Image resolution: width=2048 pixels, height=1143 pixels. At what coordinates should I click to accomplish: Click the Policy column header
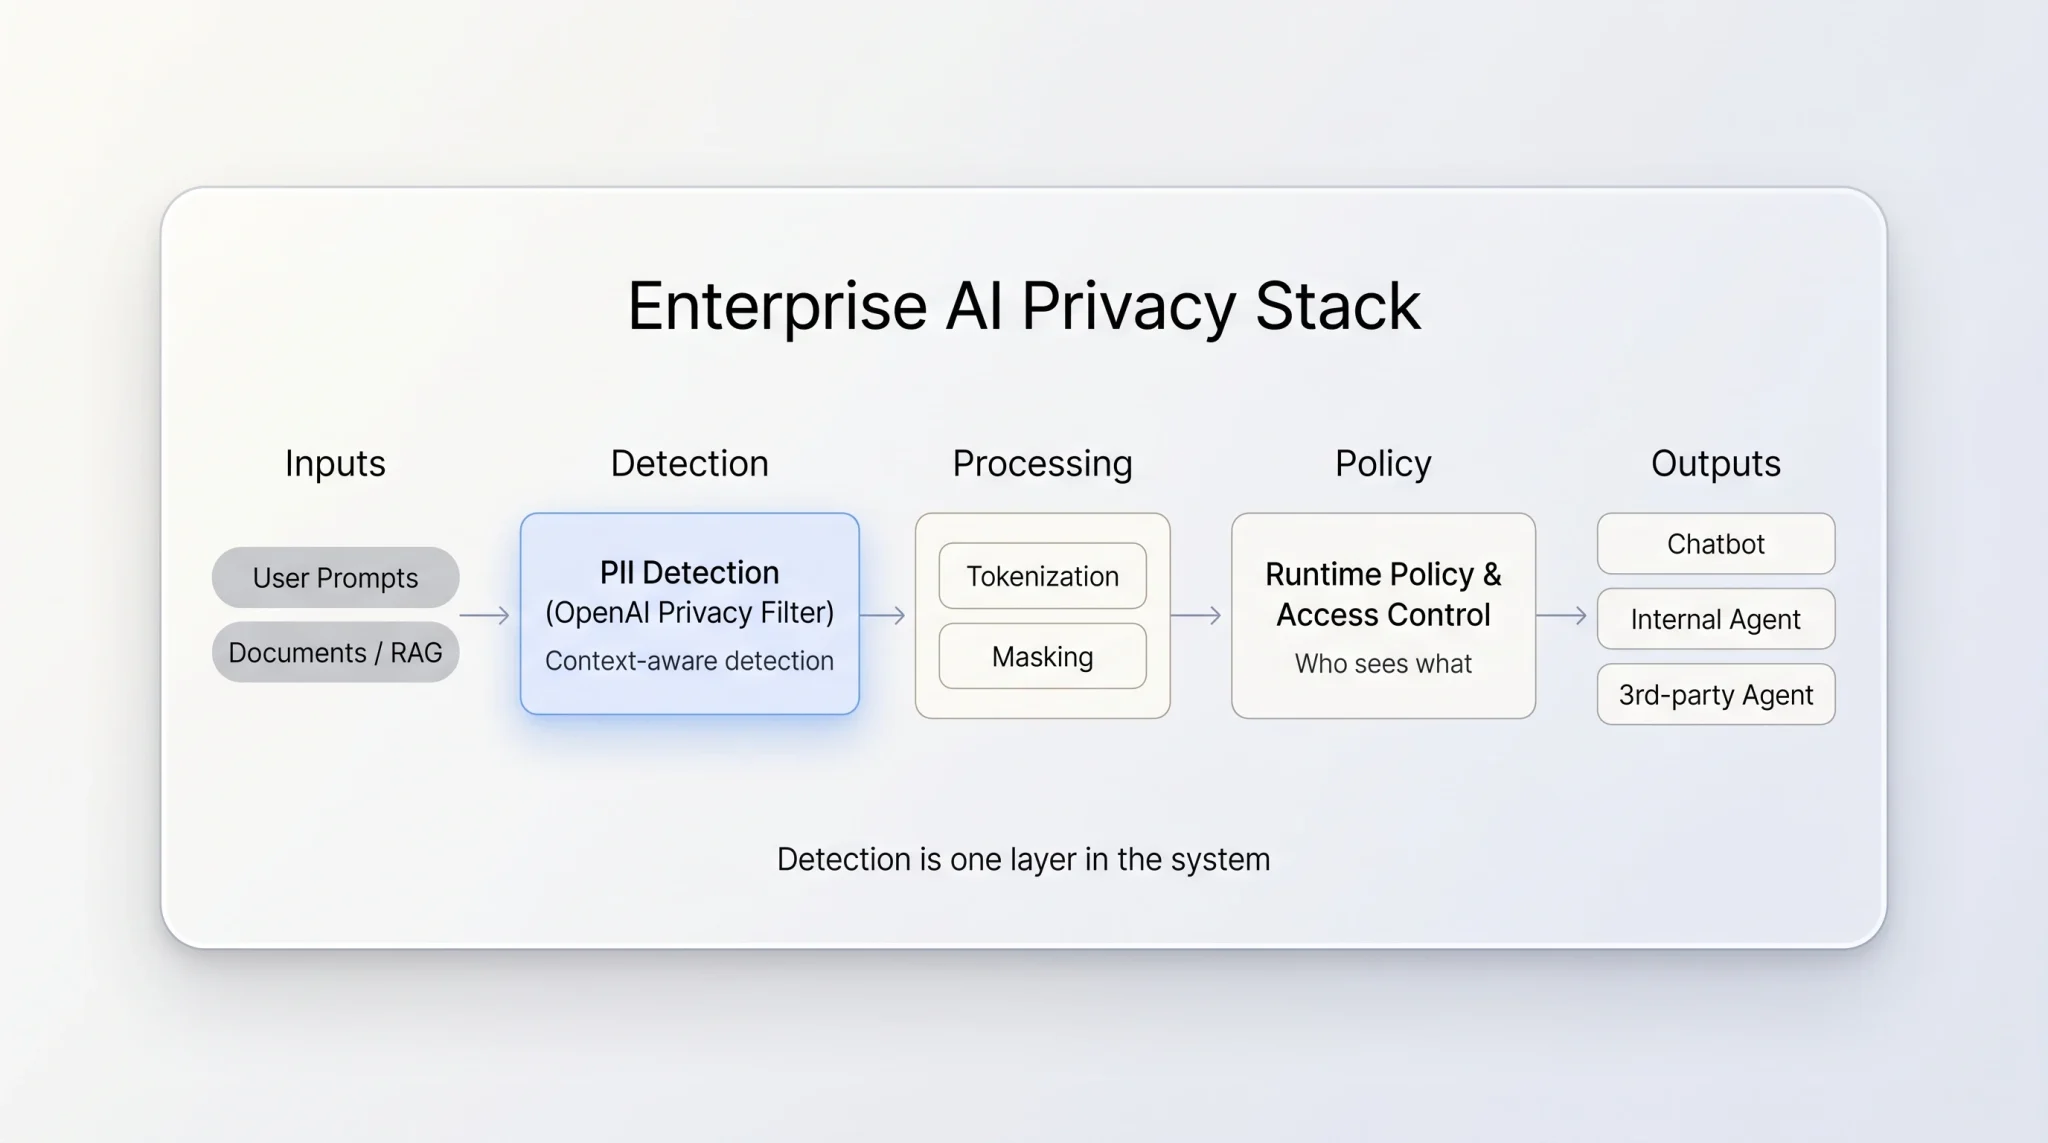[1382, 462]
